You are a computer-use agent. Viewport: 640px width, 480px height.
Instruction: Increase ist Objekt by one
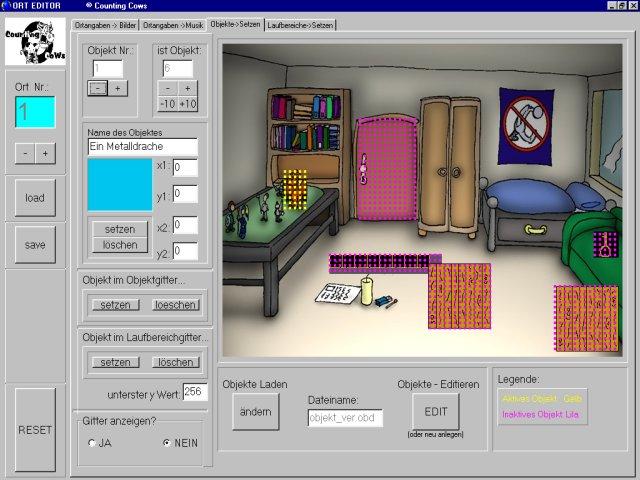(188, 88)
